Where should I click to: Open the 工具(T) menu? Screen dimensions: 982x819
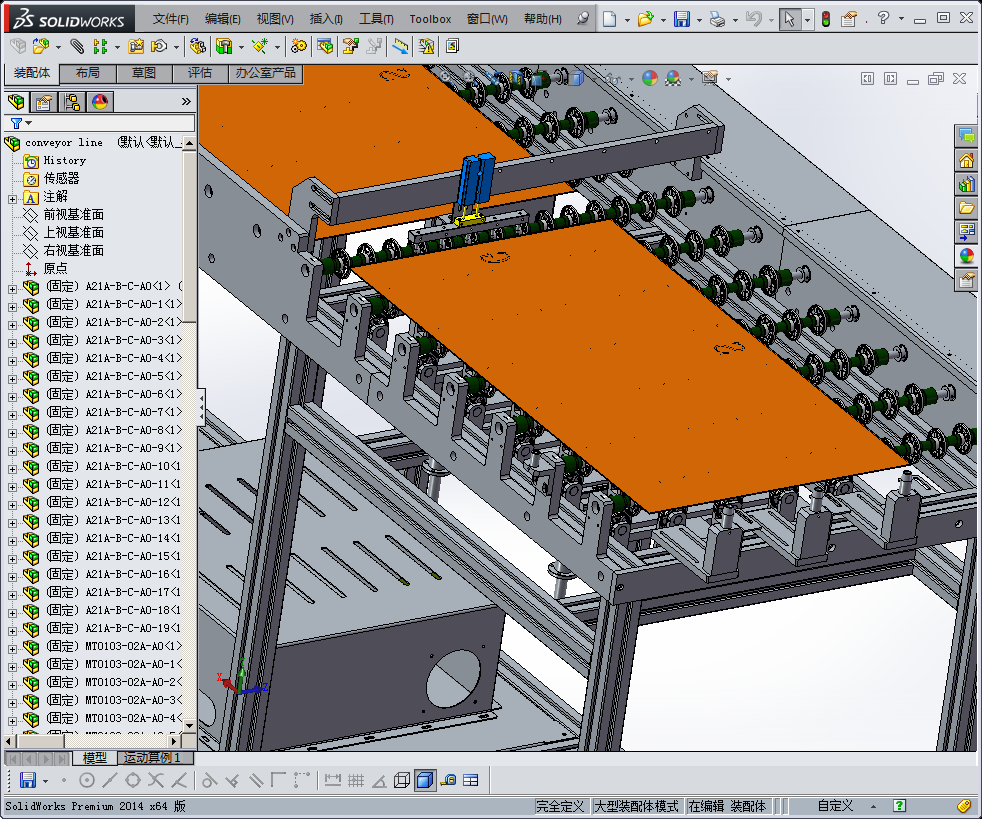pyautogui.click(x=376, y=19)
